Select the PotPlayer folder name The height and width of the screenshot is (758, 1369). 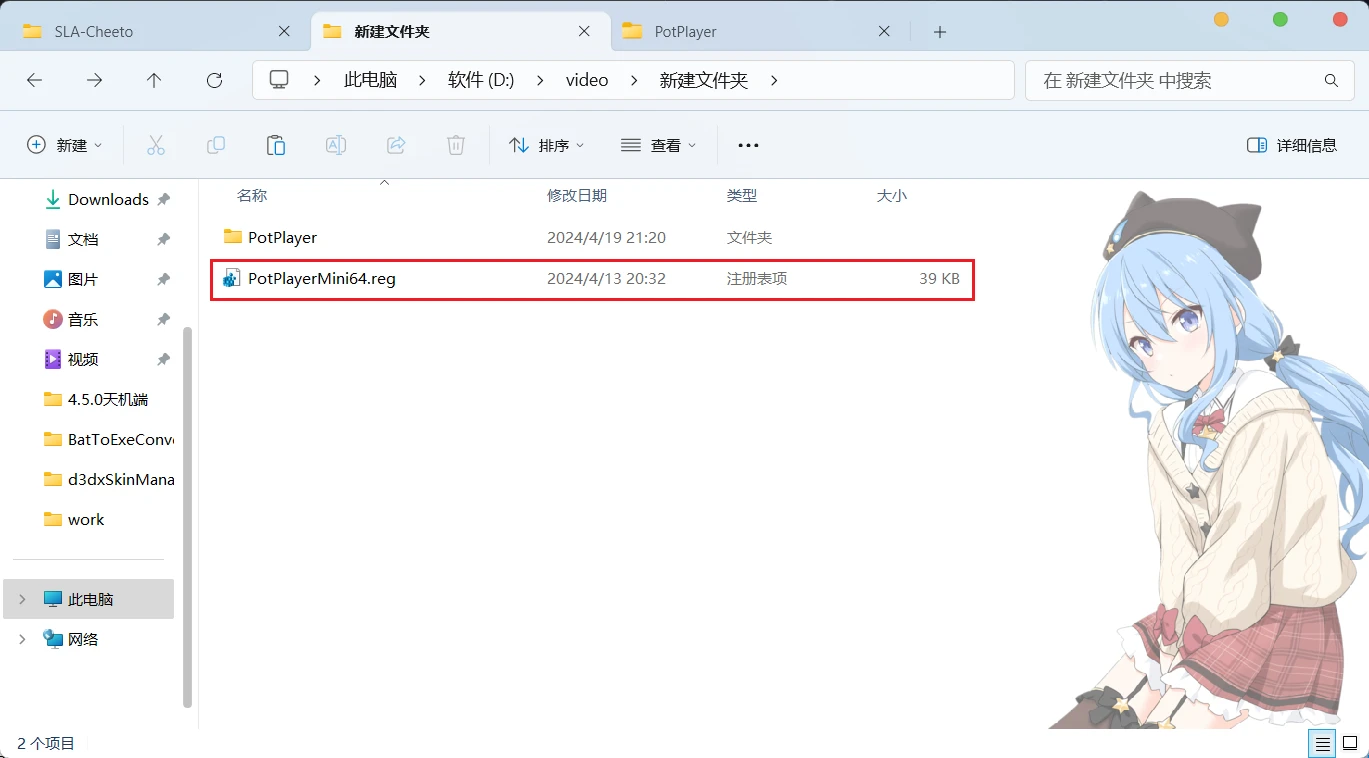[282, 238]
